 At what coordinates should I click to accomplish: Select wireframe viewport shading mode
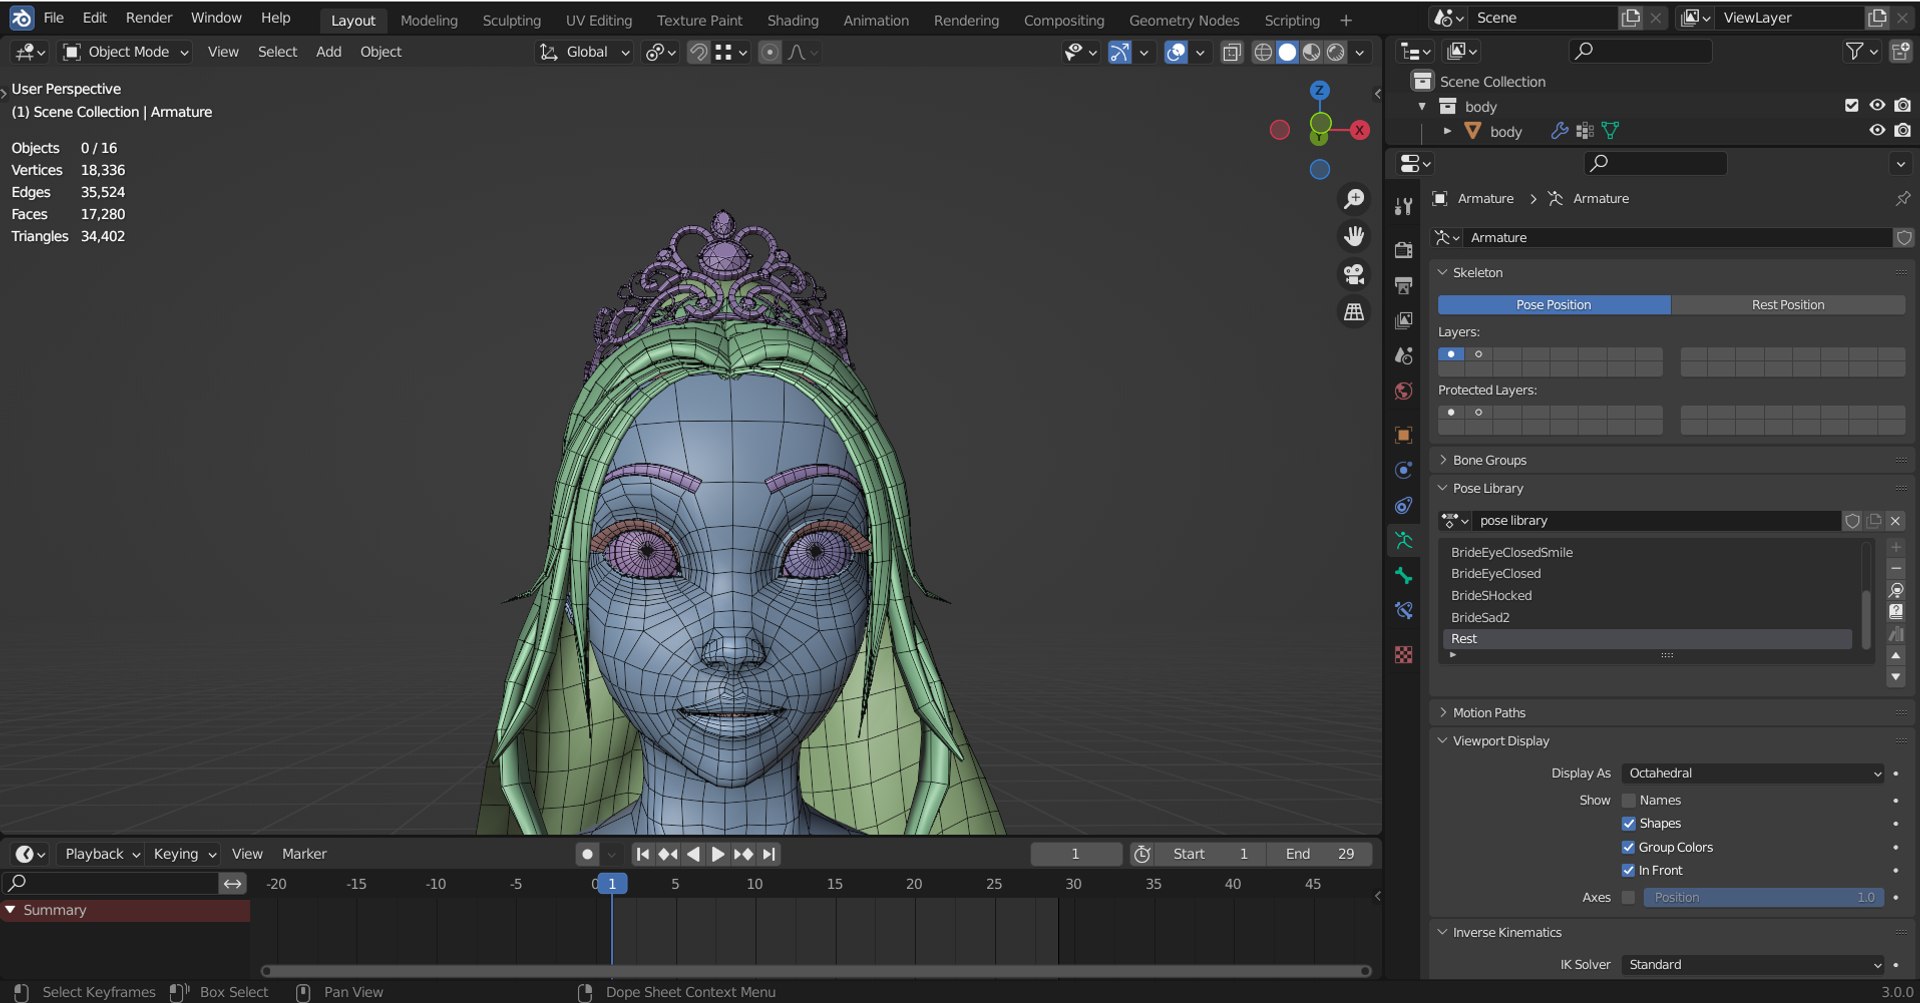tap(1263, 52)
